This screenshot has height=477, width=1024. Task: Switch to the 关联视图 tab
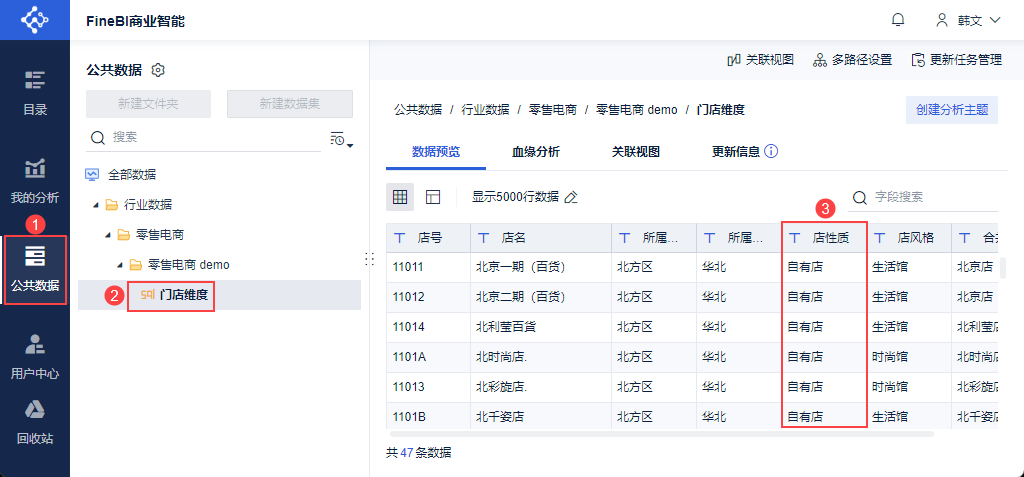(x=635, y=152)
